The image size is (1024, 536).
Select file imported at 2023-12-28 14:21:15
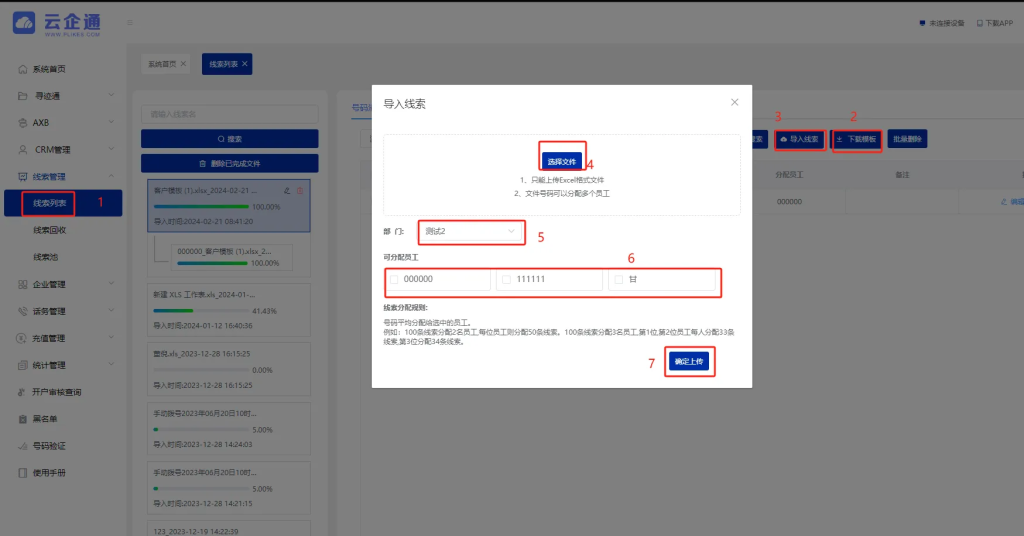229,488
